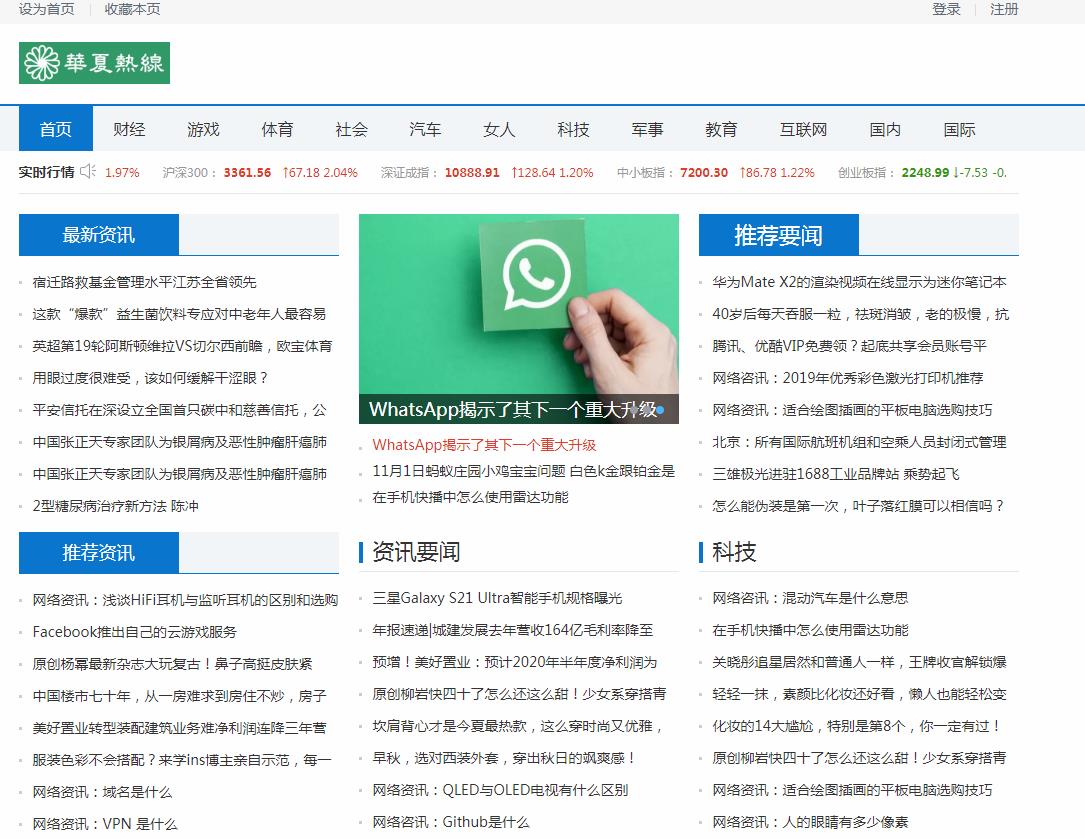Go to the 体育 section
1085x839 pixels.
click(277, 129)
